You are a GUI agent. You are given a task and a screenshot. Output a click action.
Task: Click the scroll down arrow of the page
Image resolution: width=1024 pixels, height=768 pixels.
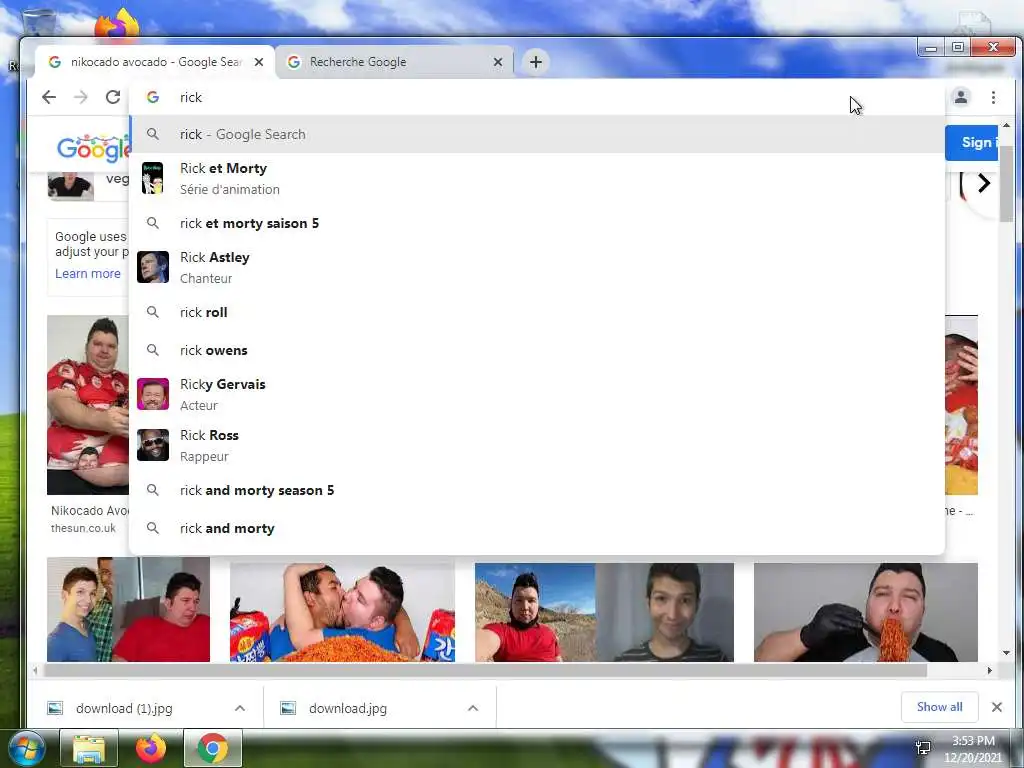pos(1006,653)
